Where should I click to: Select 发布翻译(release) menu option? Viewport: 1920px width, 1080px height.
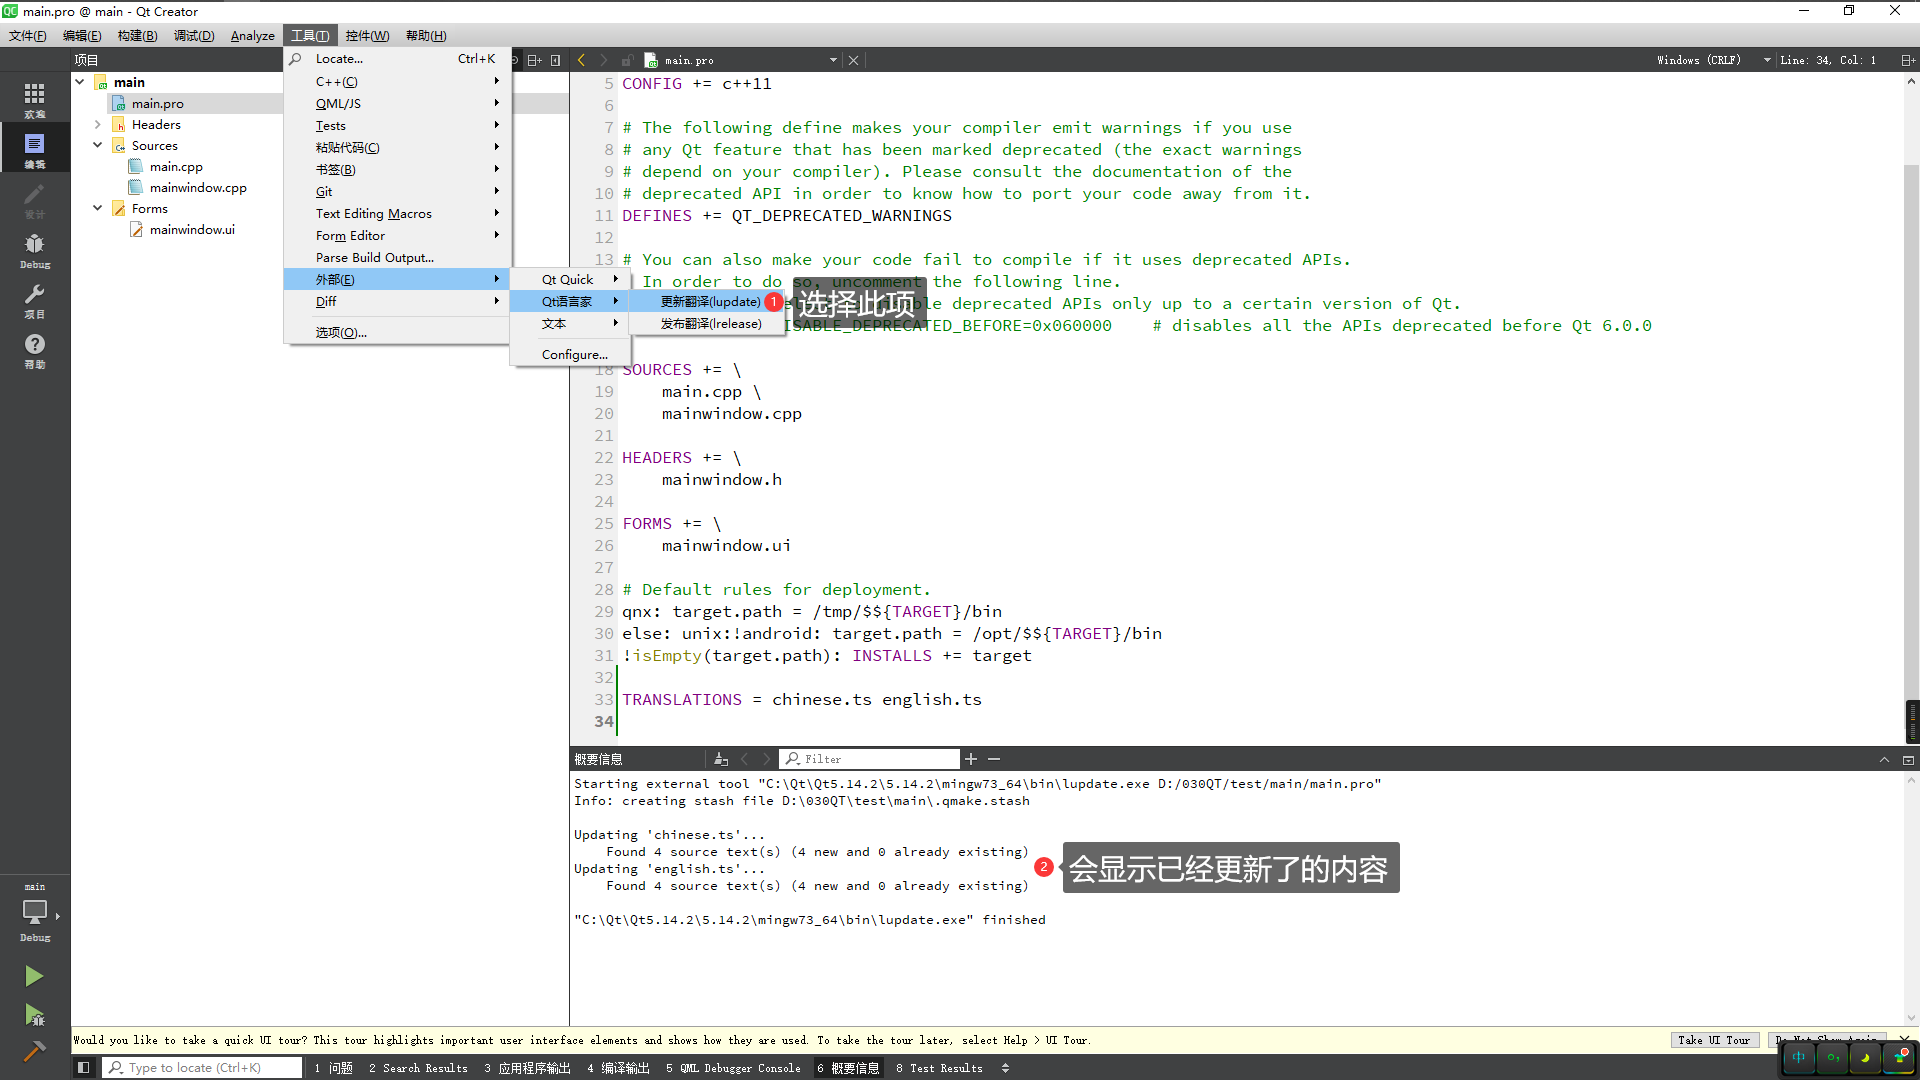coord(712,323)
